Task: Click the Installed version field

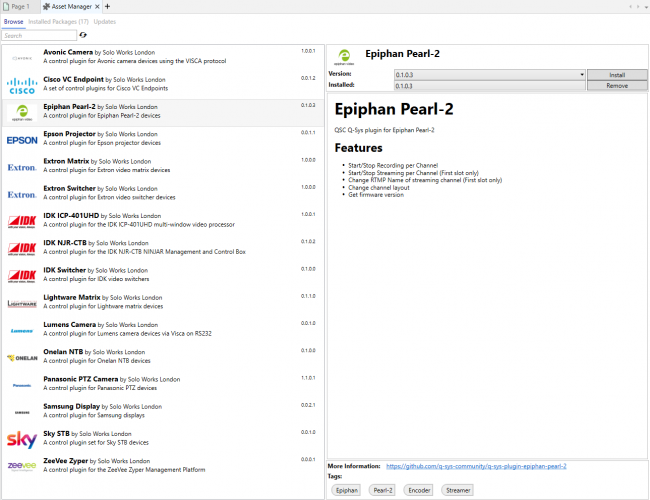Action: coord(490,86)
